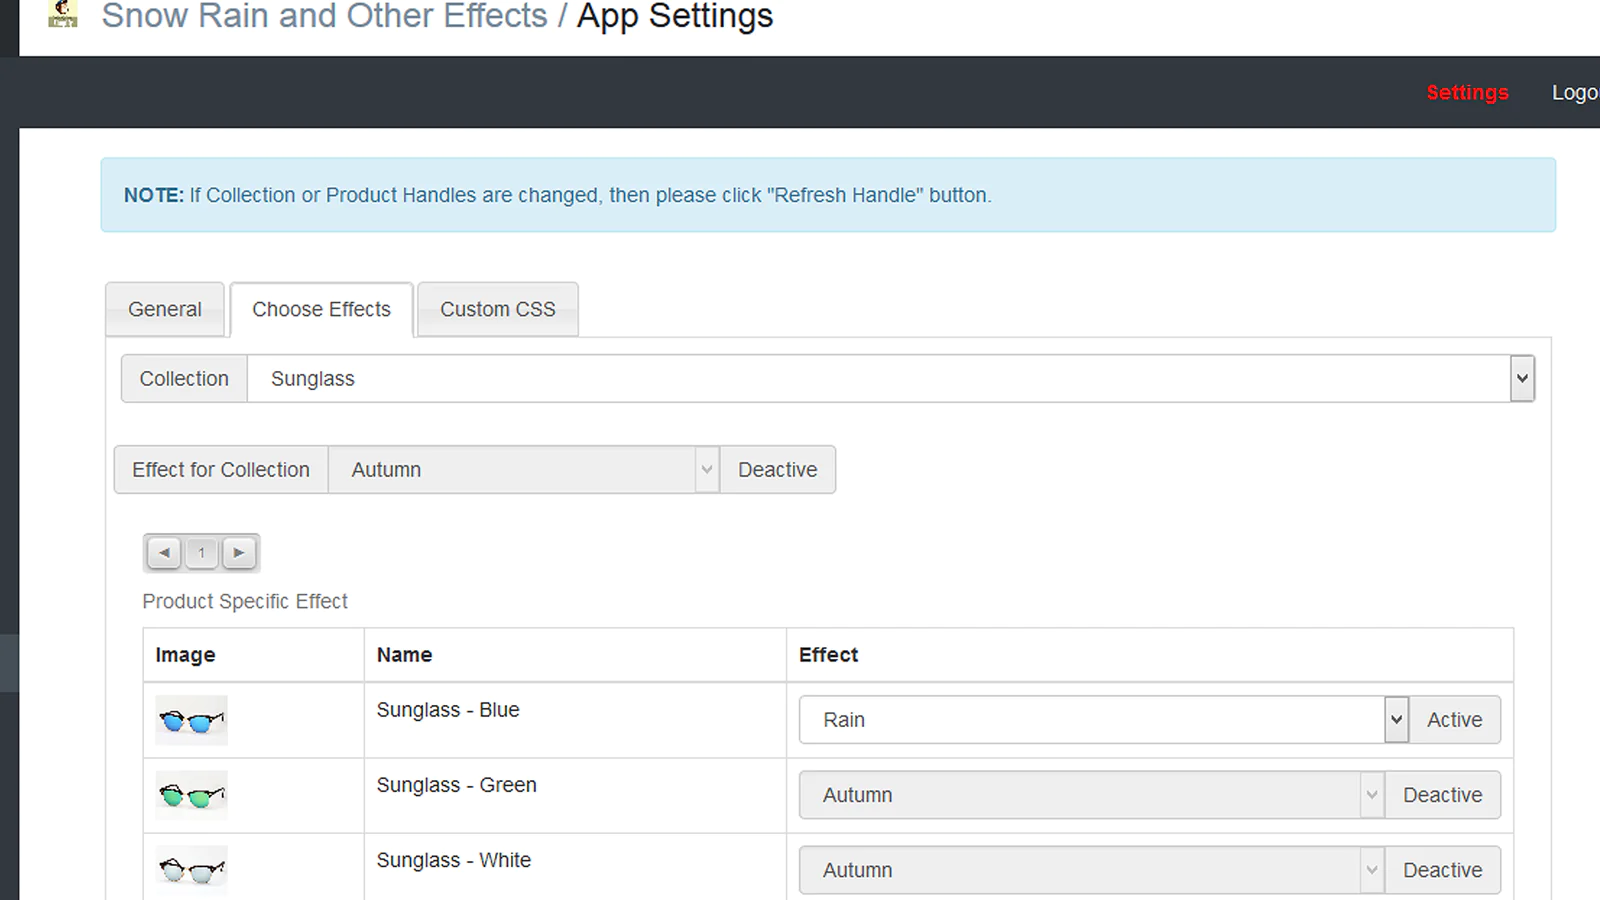Switch to the General tab

[x=165, y=310]
